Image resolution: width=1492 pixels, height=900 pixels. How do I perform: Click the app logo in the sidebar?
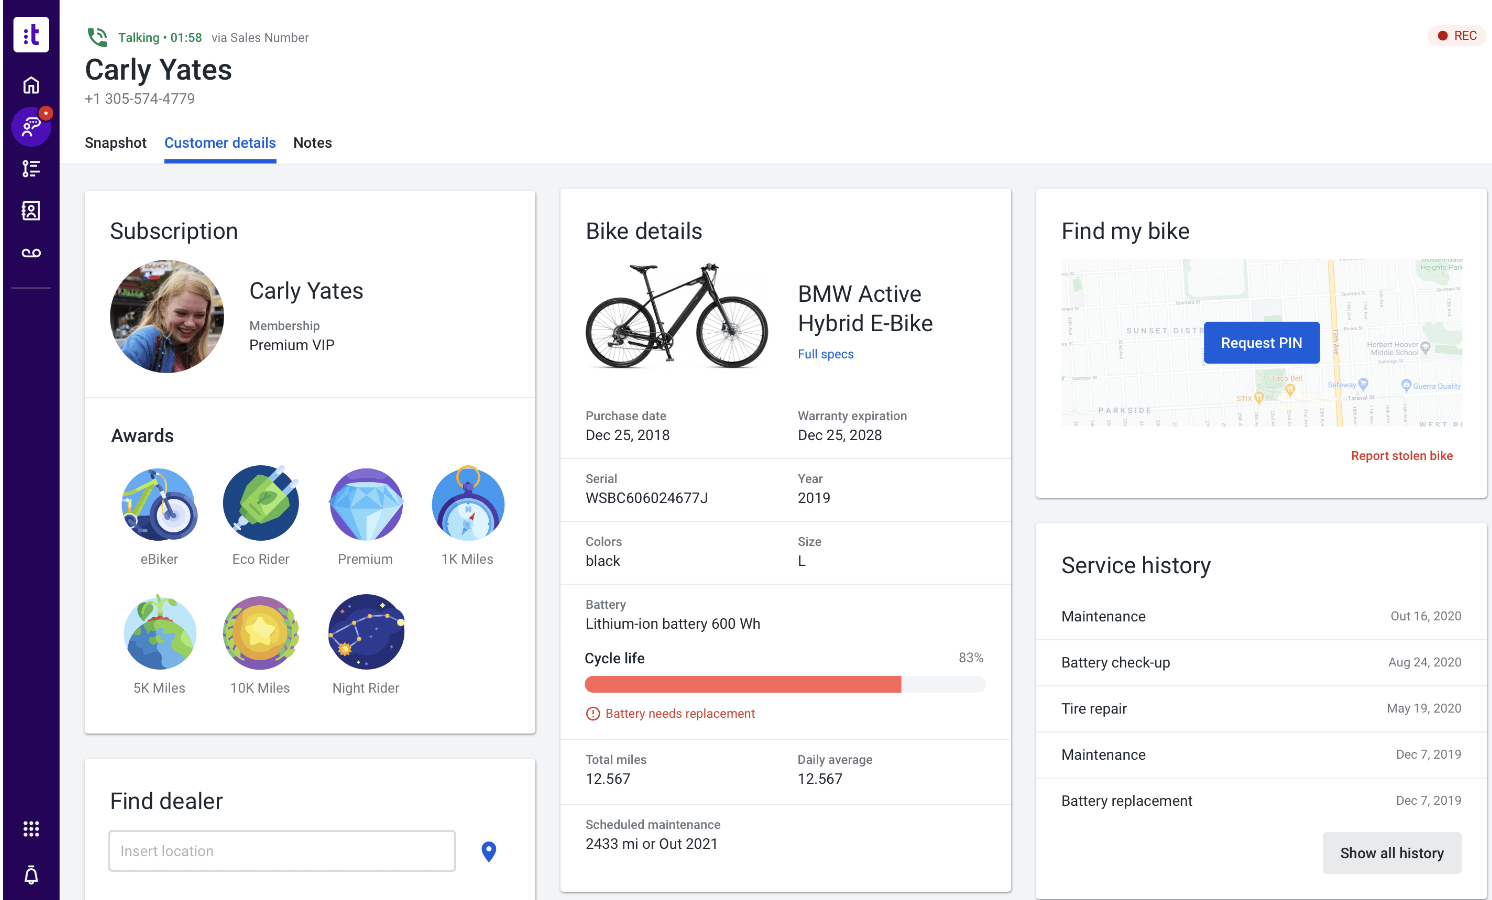pyautogui.click(x=31, y=35)
